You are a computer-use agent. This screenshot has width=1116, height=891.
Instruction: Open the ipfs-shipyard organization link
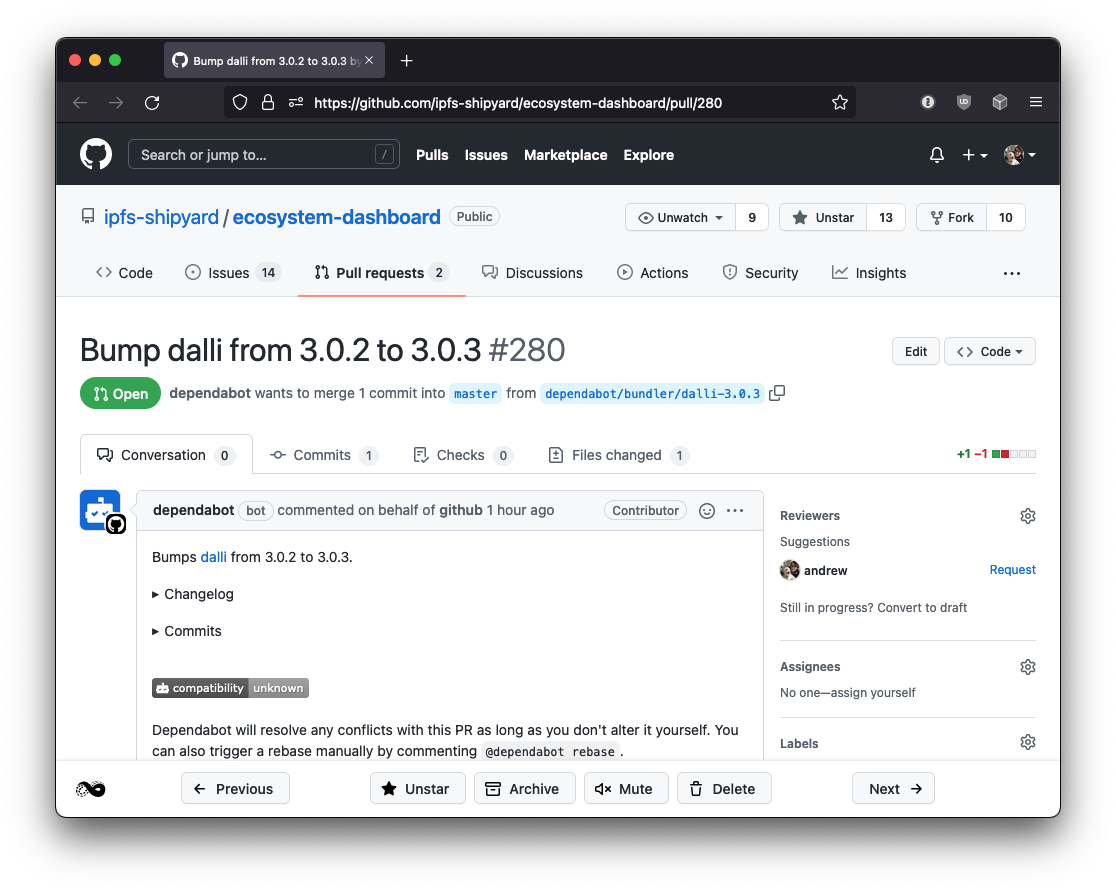point(161,217)
